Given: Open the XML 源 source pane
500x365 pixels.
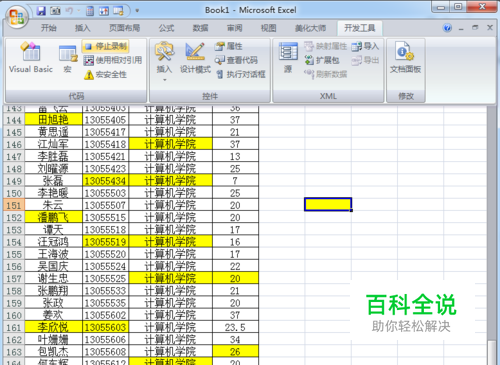Looking at the screenshot, I should pos(288,58).
